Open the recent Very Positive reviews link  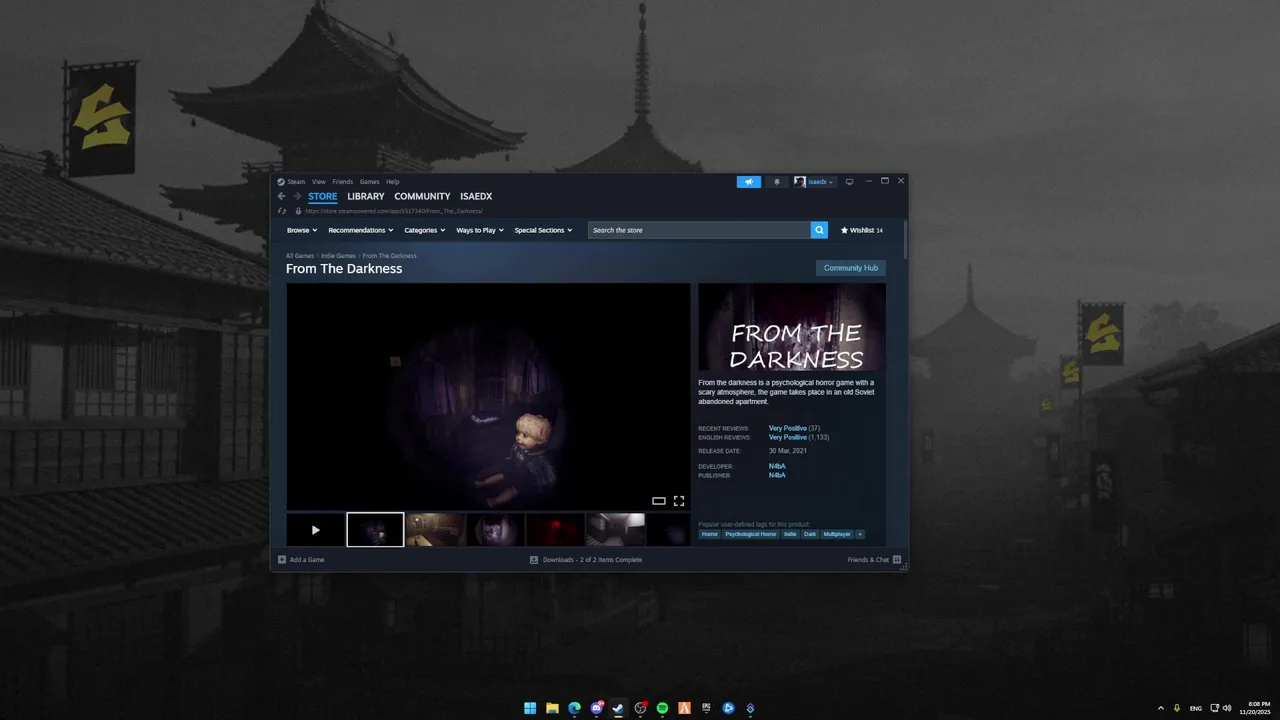pos(788,428)
